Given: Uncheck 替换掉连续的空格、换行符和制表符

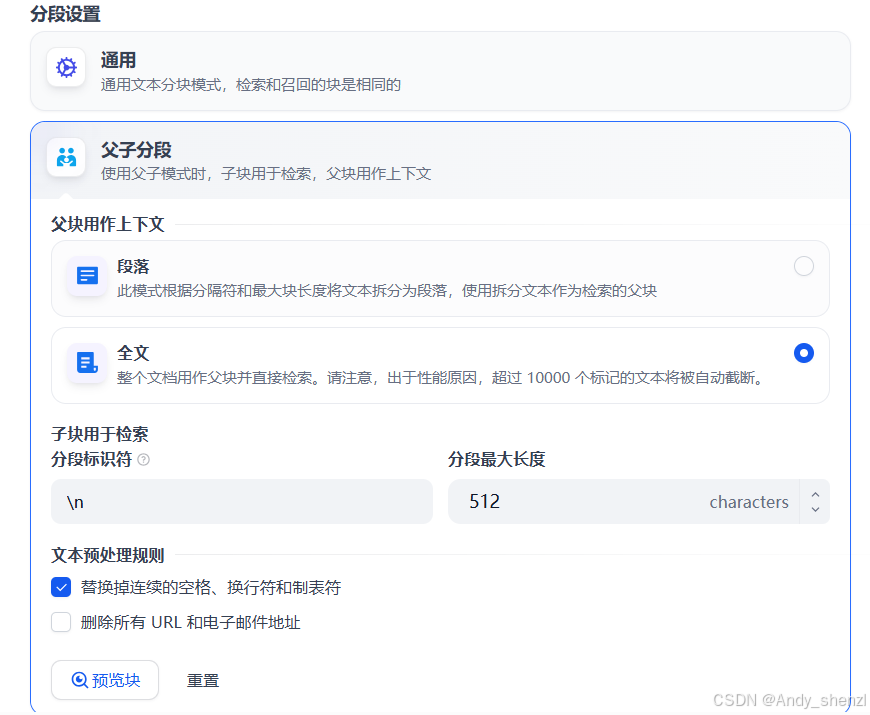Looking at the screenshot, I should 60,588.
